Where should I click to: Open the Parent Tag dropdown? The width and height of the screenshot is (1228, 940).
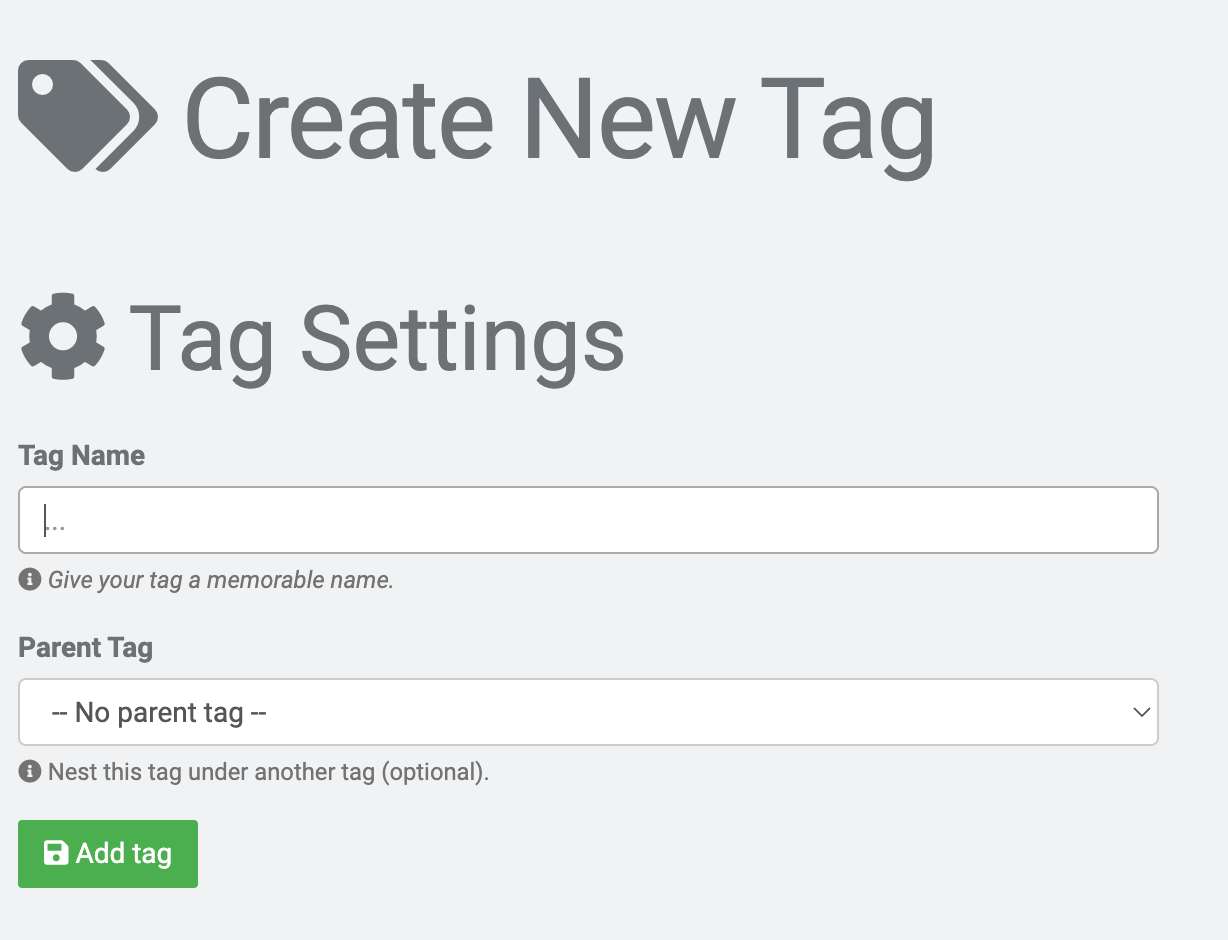pyautogui.click(x=588, y=712)
